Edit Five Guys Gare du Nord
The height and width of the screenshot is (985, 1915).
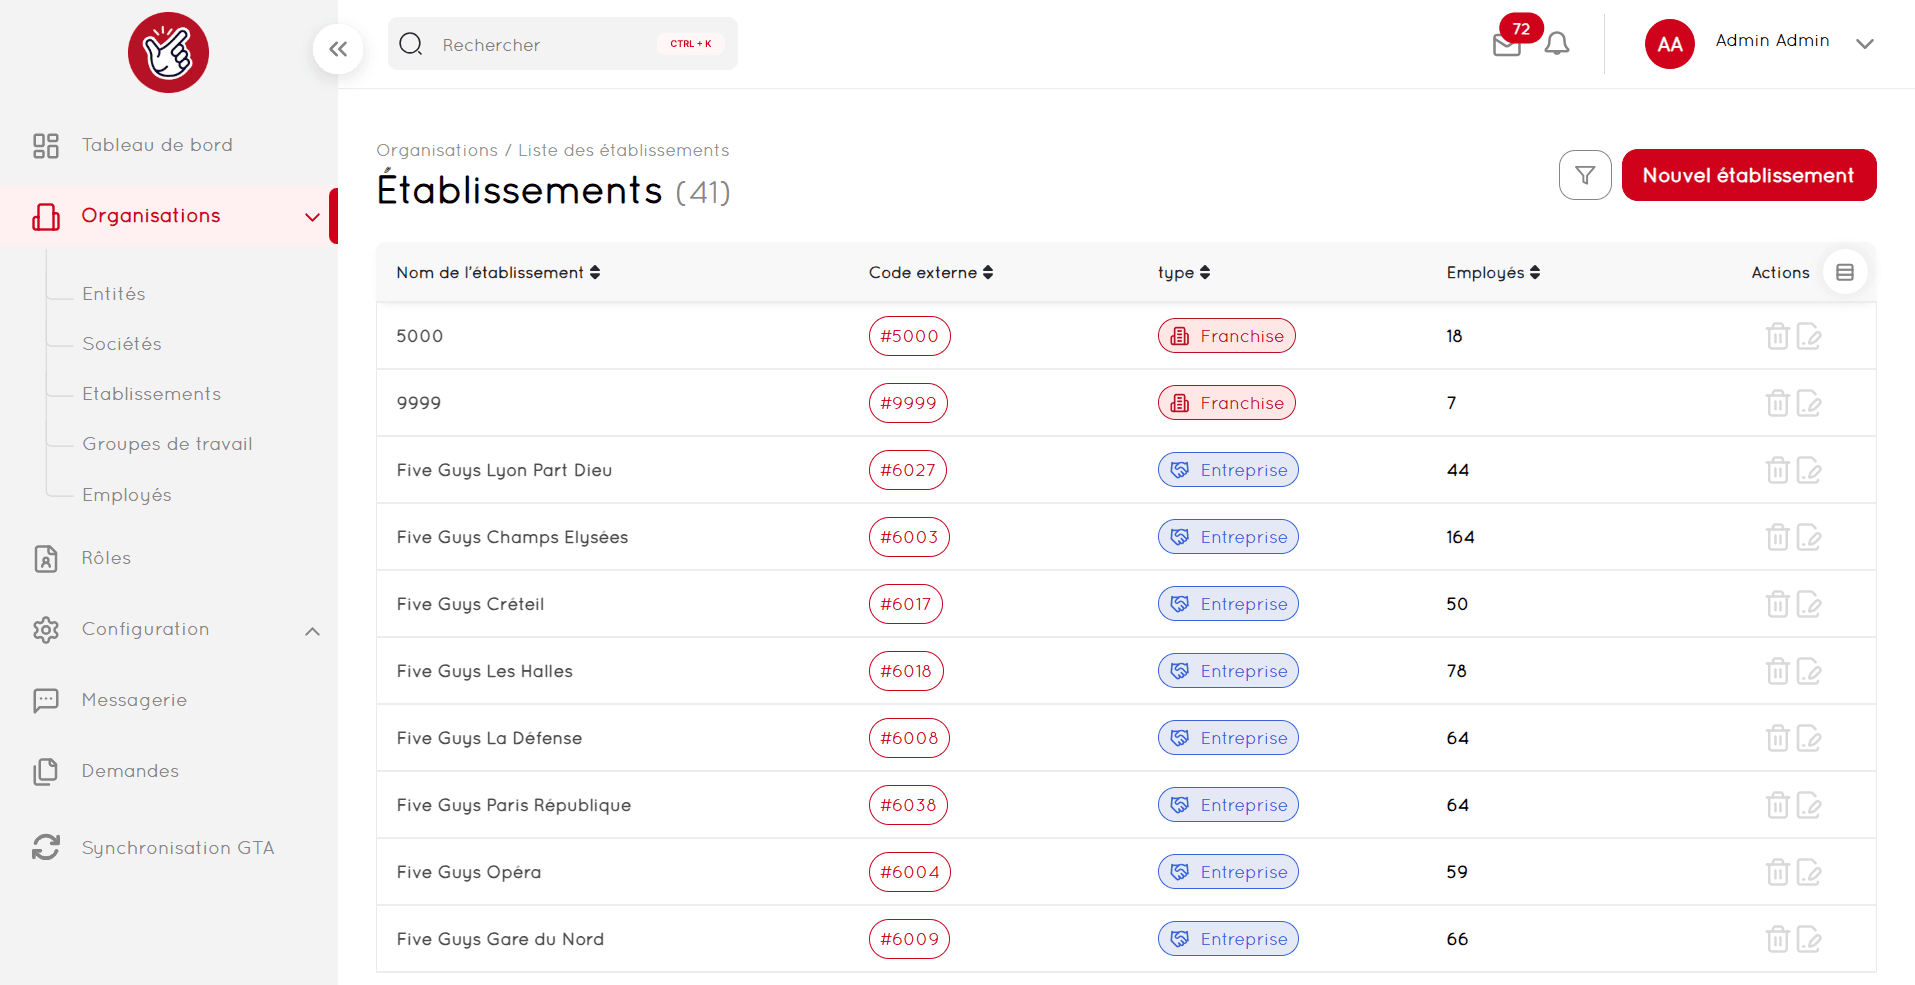[1809, 939]
